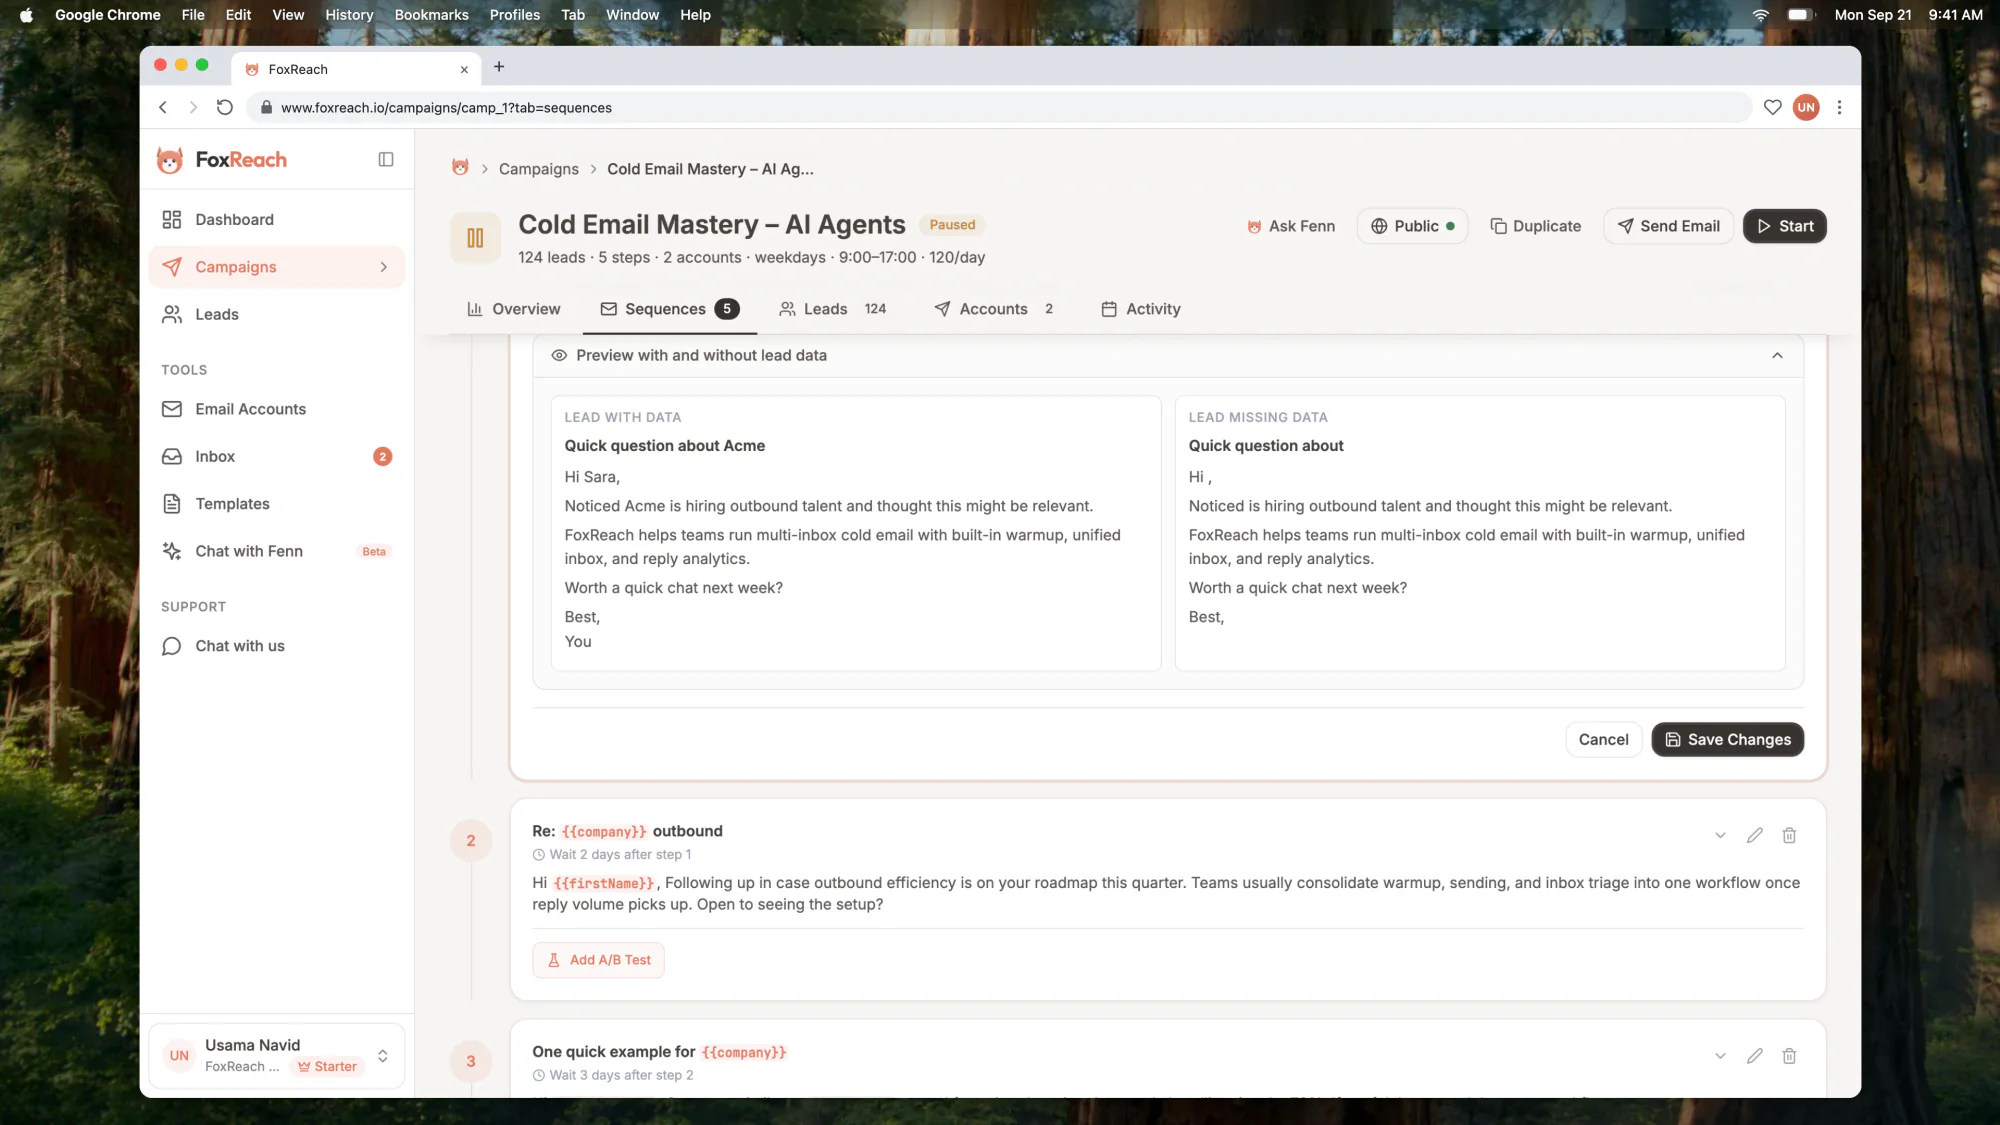Click the Wi-Fi status icon
The height and width of the screenshot is (1125, 2000).
1761,15
